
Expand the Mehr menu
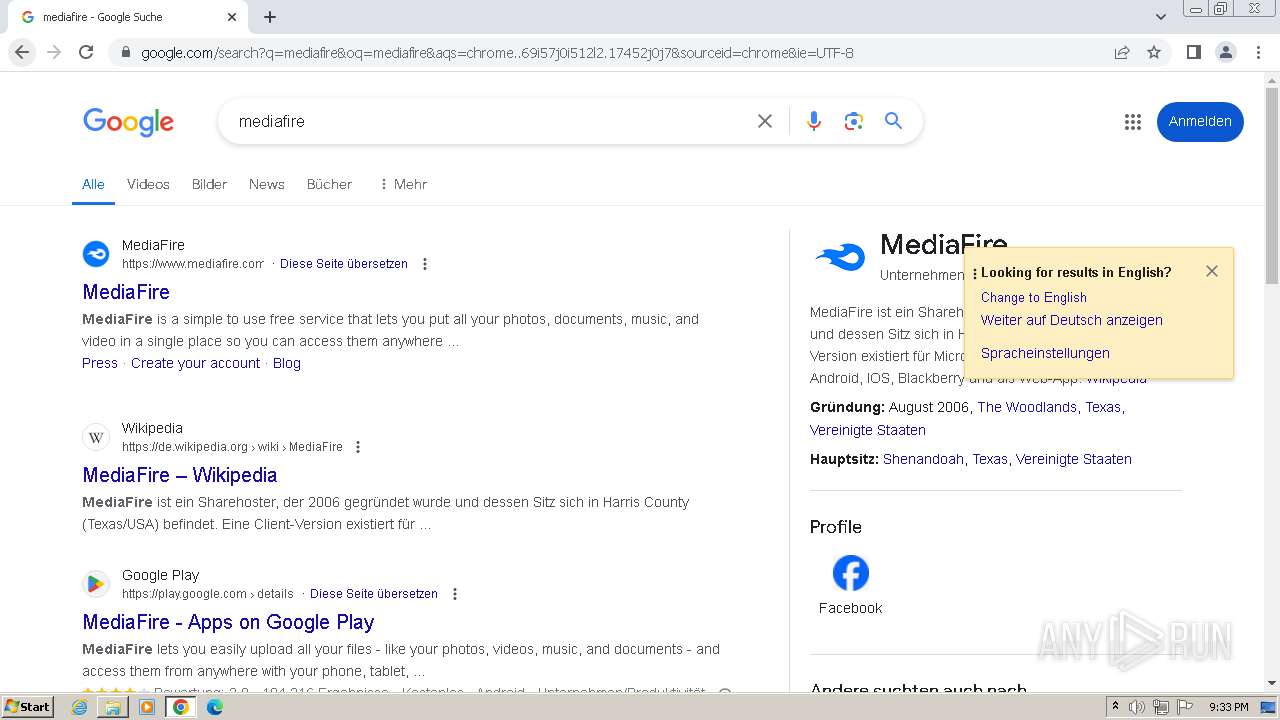click(x=403, y=184)
